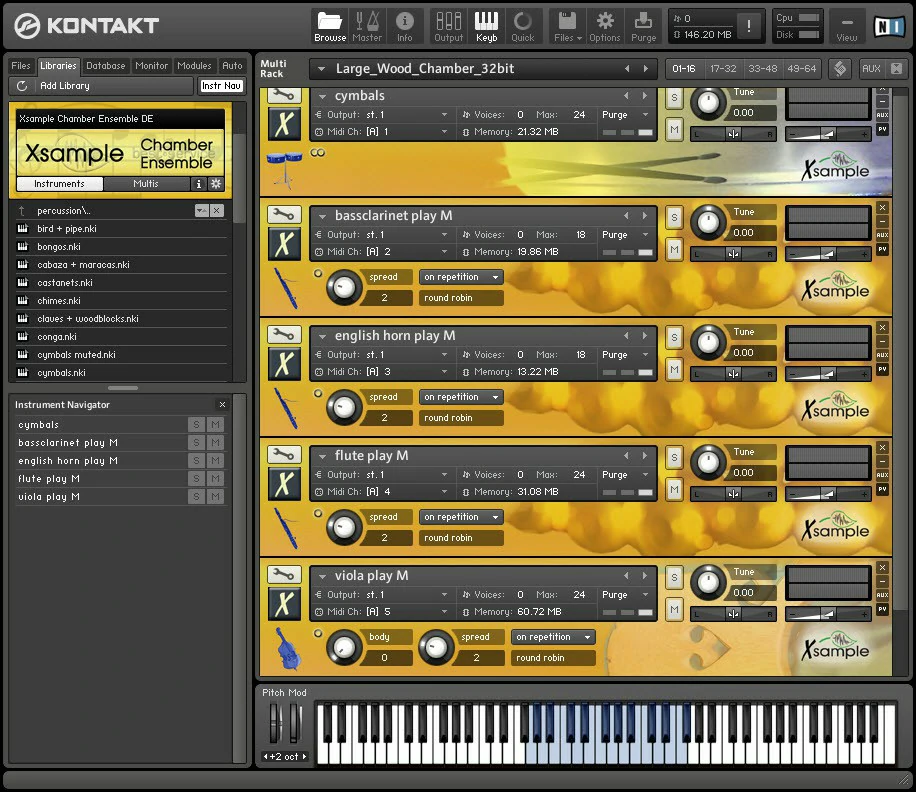Open the multi name dropdown arrow
Image resolution: width=916 pixels, height=792 pixels.
click(321, 69)
